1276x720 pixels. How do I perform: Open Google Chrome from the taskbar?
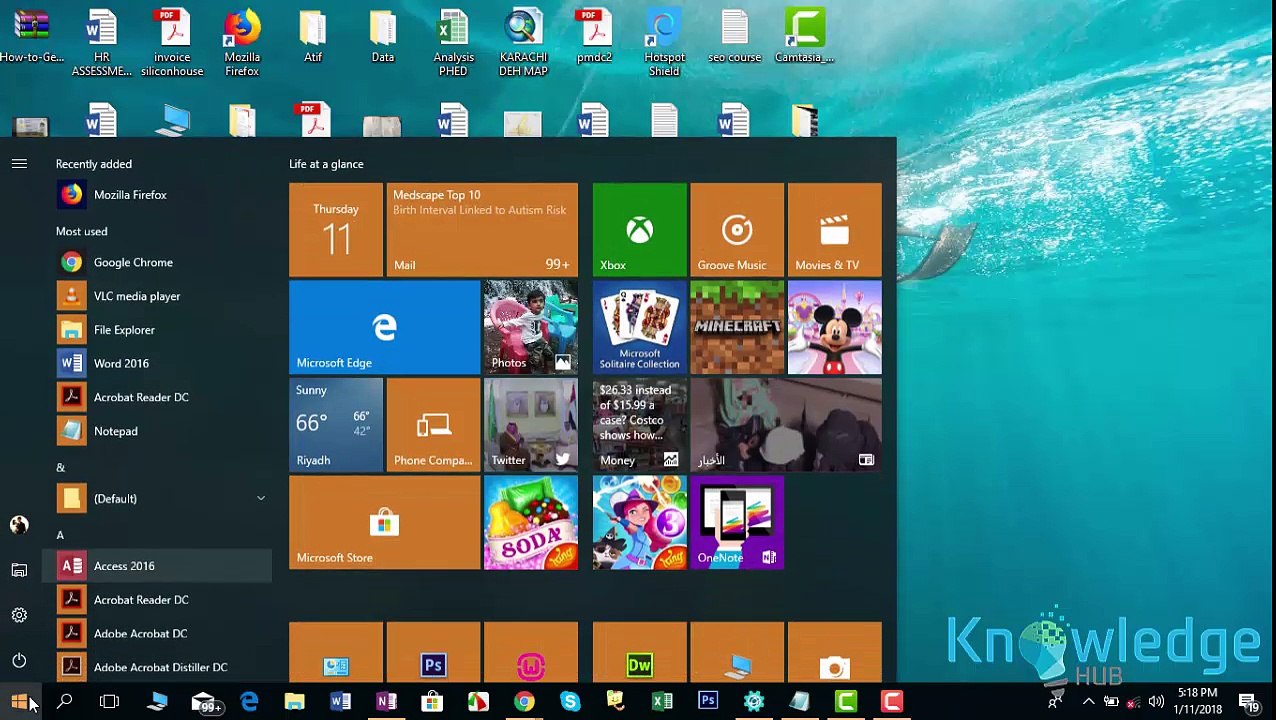(524, 702)
